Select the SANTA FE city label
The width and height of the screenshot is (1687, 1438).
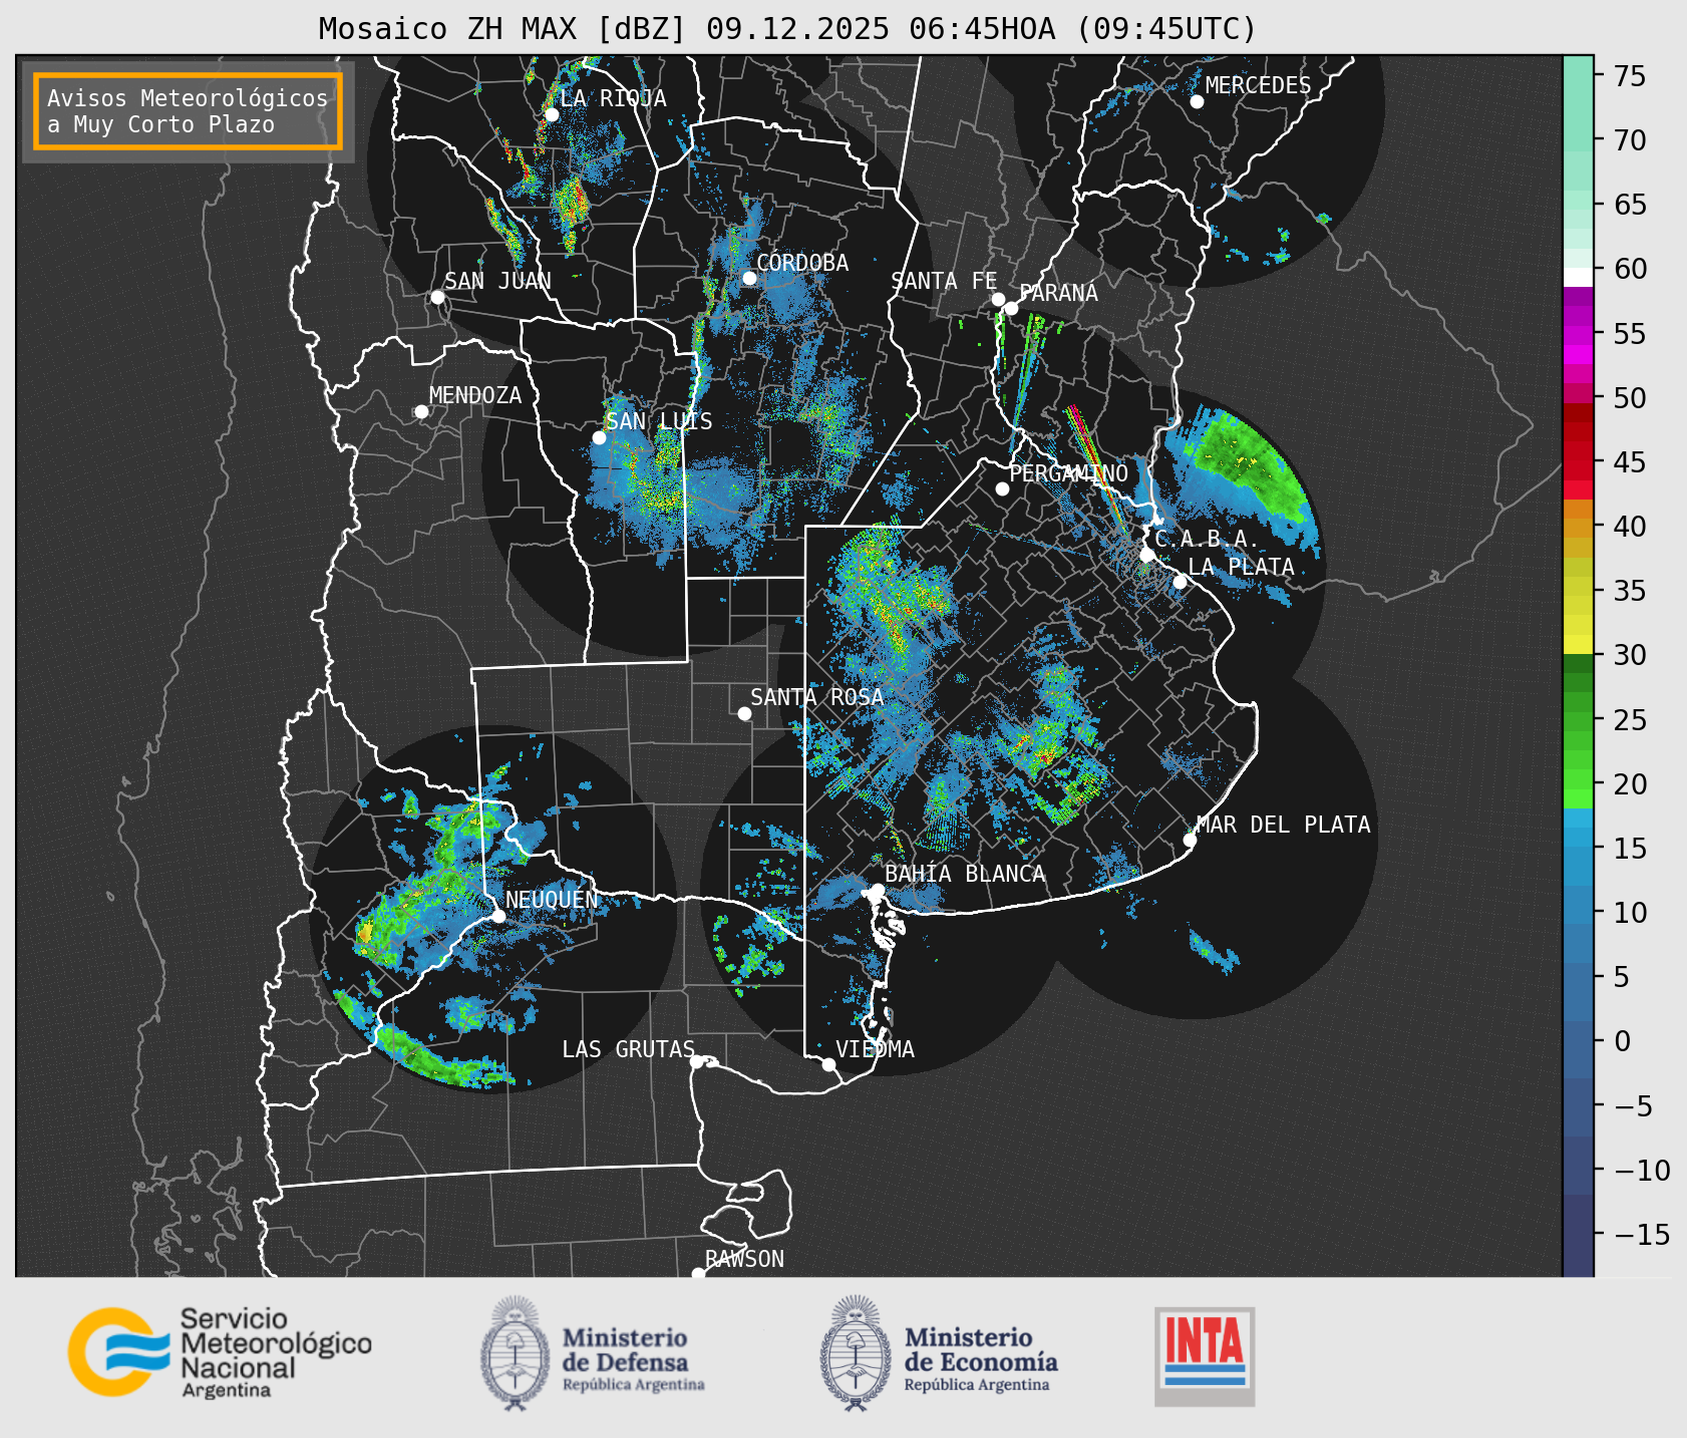coord(944,281)
